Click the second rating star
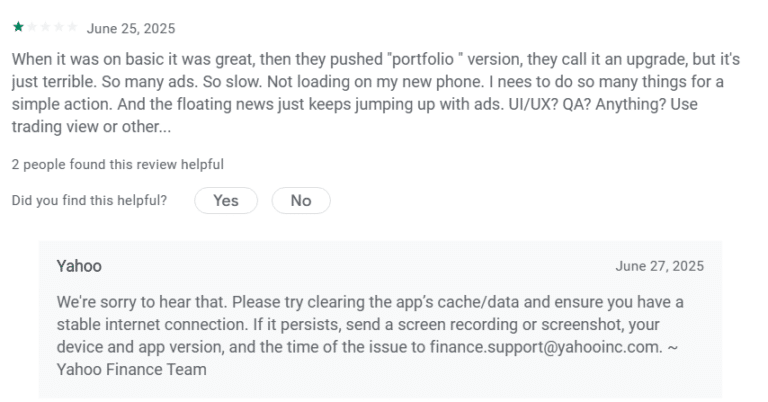The height and width of the screenshot is (402, 768). pyautogui.click(x=30, y=27)
